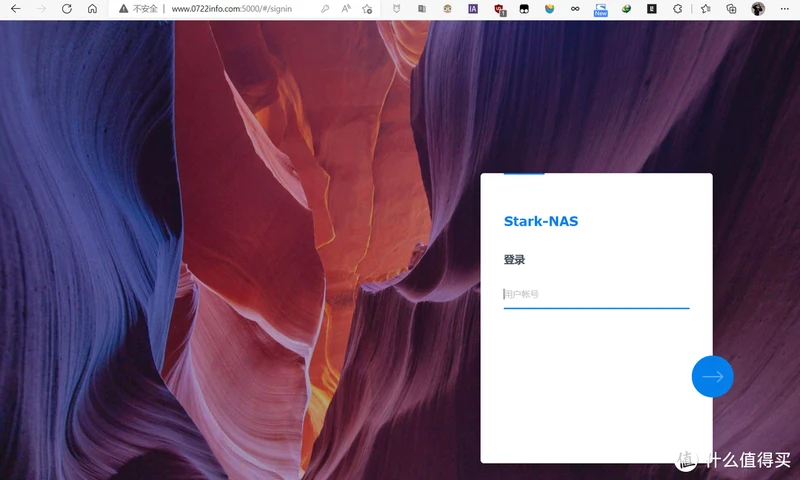Open the browser profile avatar
Viewport: 800px width, 480px height.
click(758, 9)
